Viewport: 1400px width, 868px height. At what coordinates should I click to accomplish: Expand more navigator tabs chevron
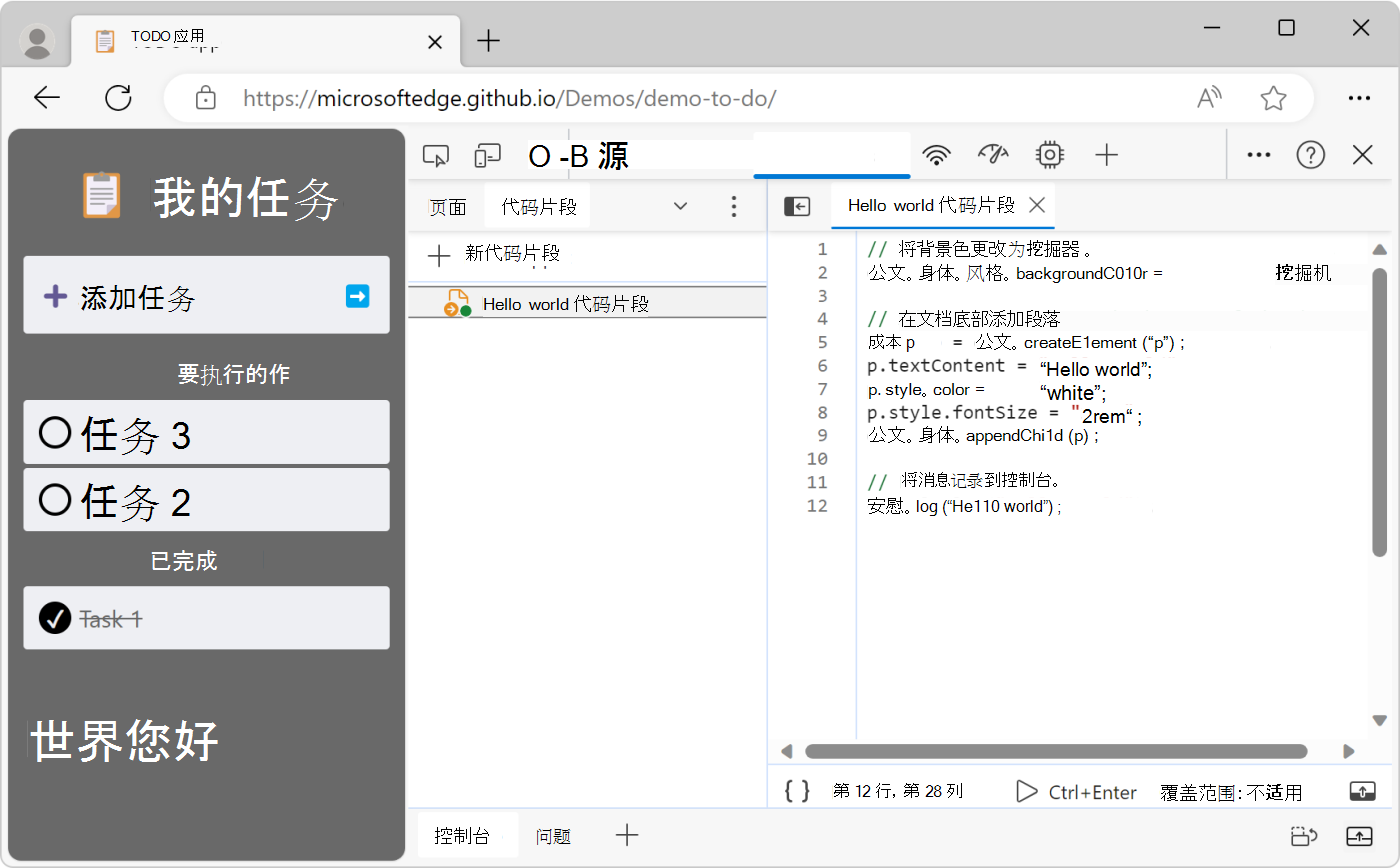pyautogui.click(x=680, y=206)
